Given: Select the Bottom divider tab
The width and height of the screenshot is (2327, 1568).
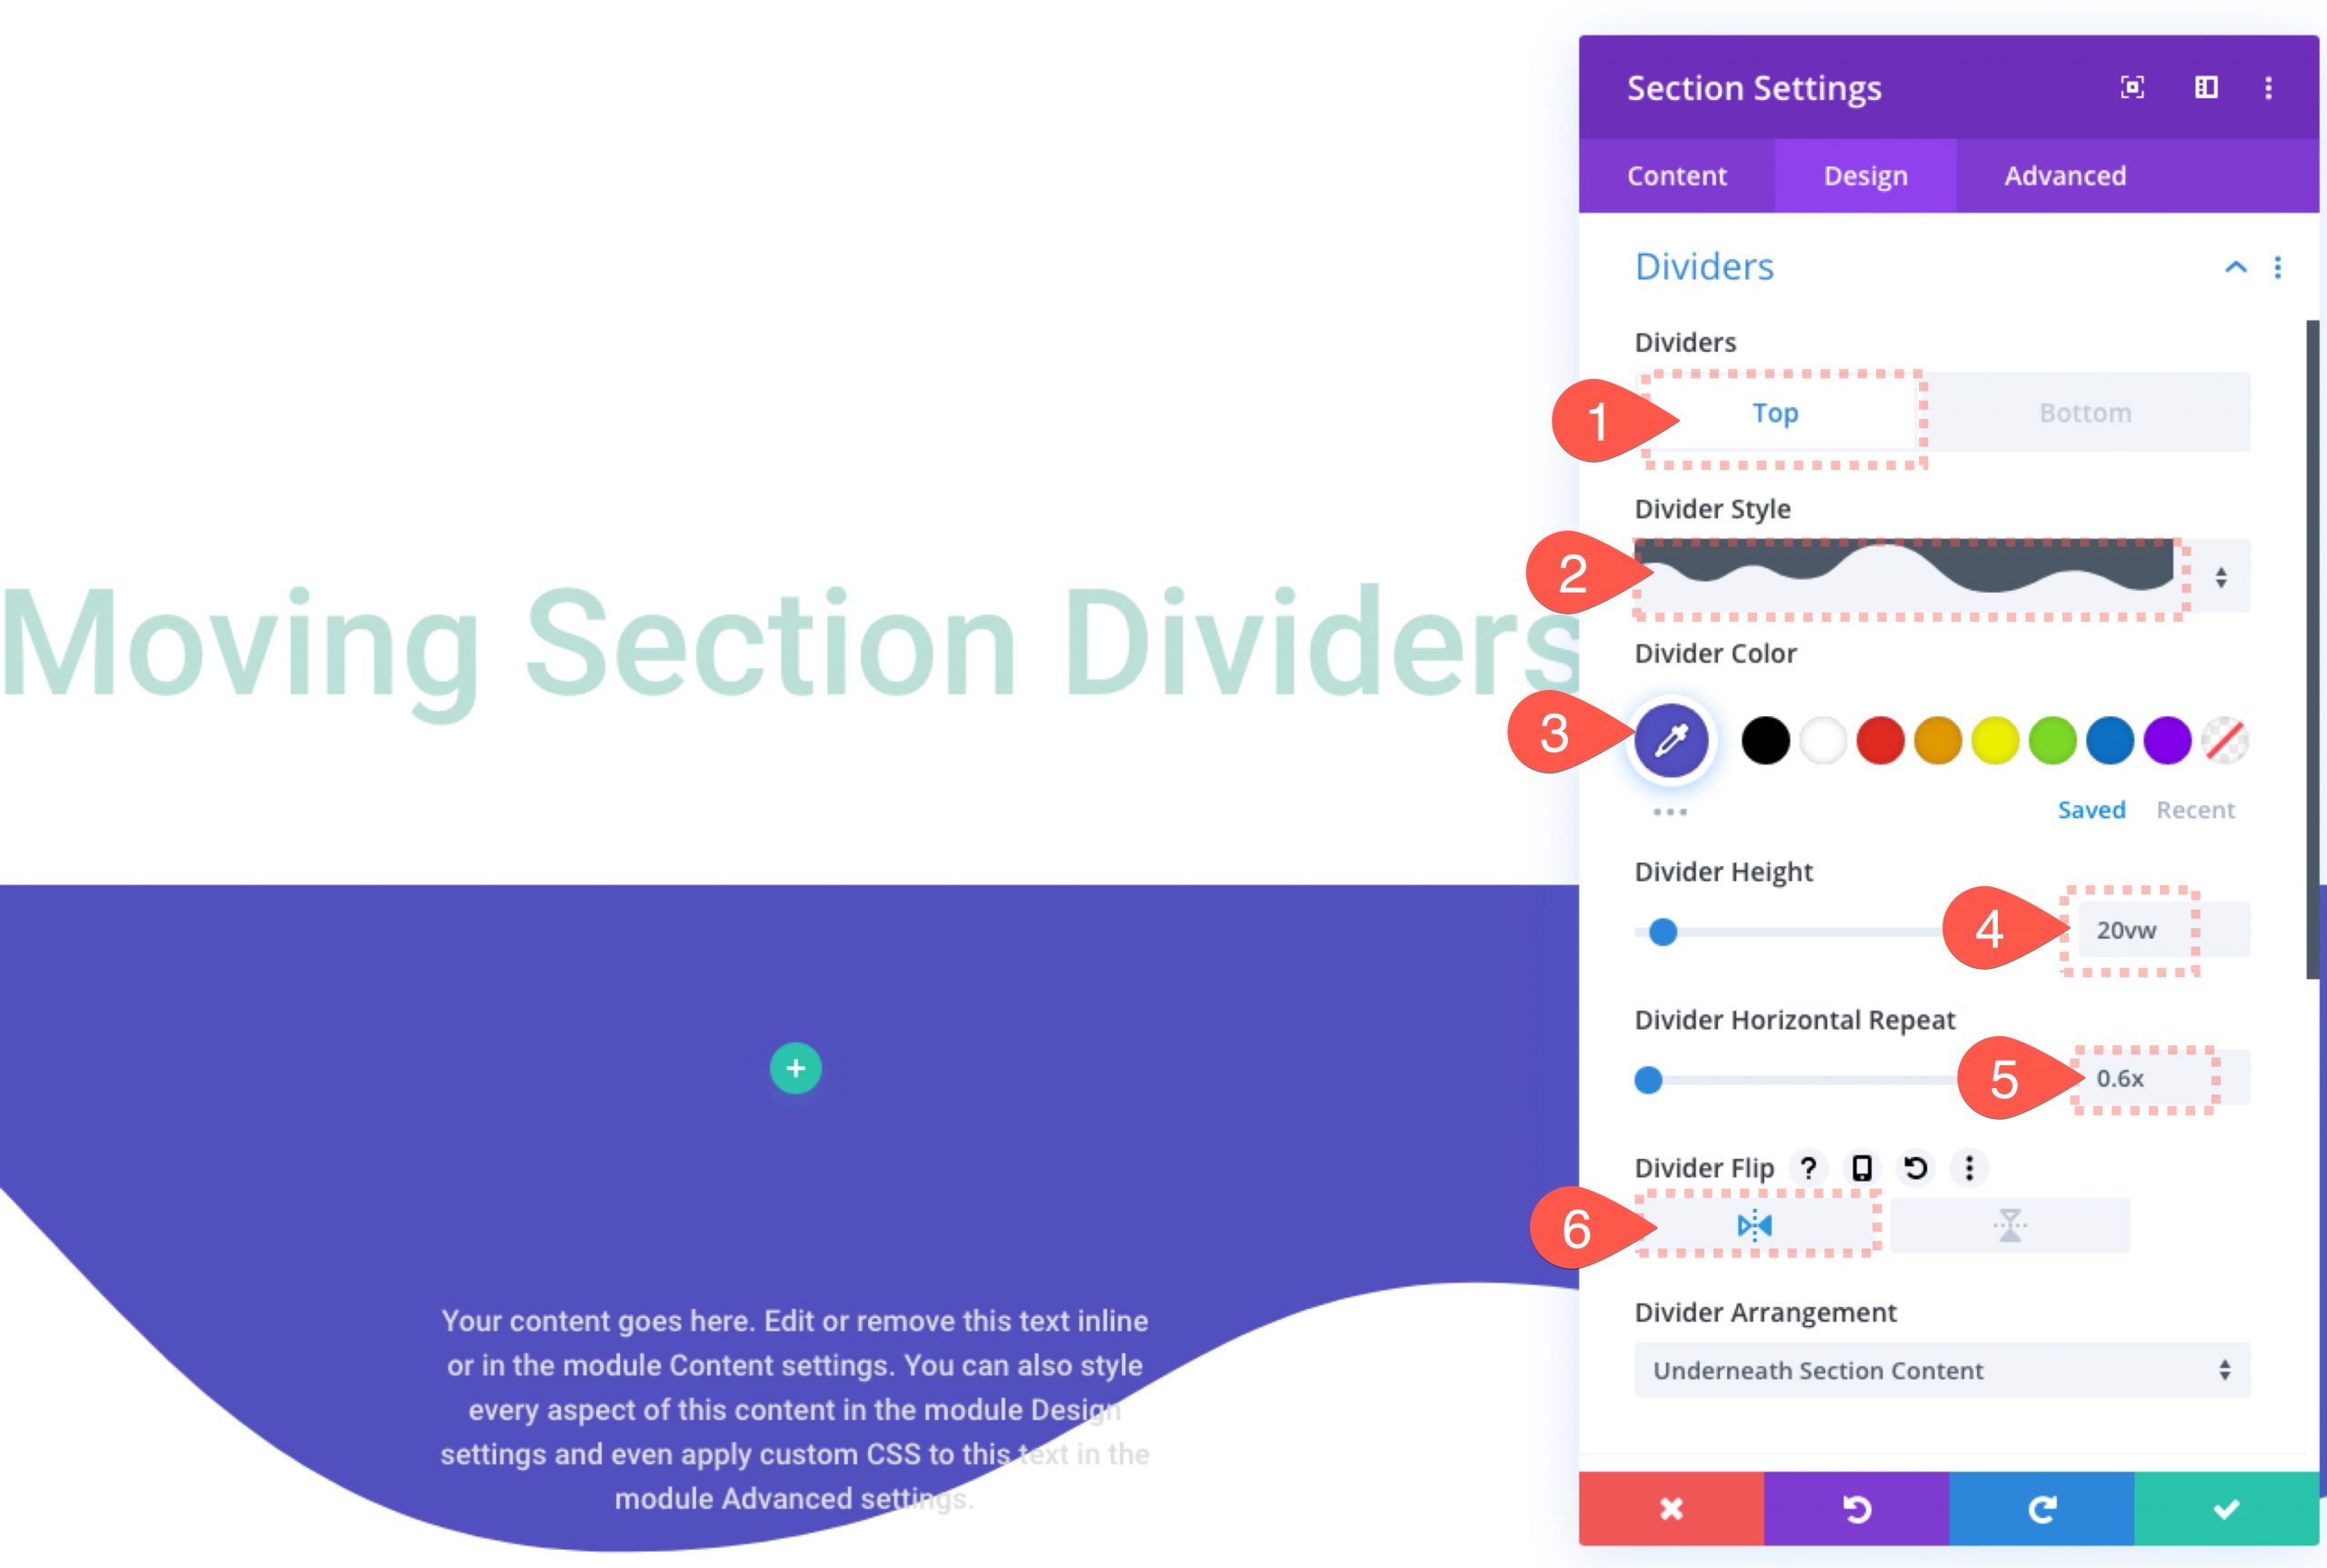Looking at the screenshot, I should (2083, 411).
